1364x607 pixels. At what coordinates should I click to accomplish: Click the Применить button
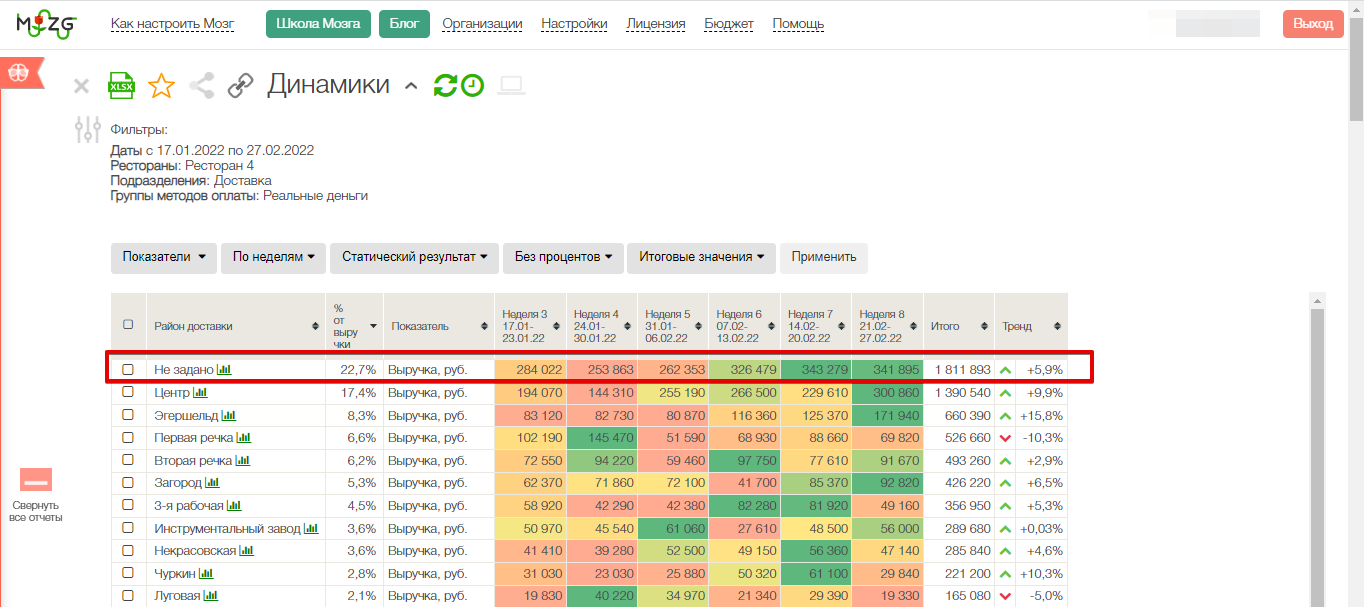824,257
